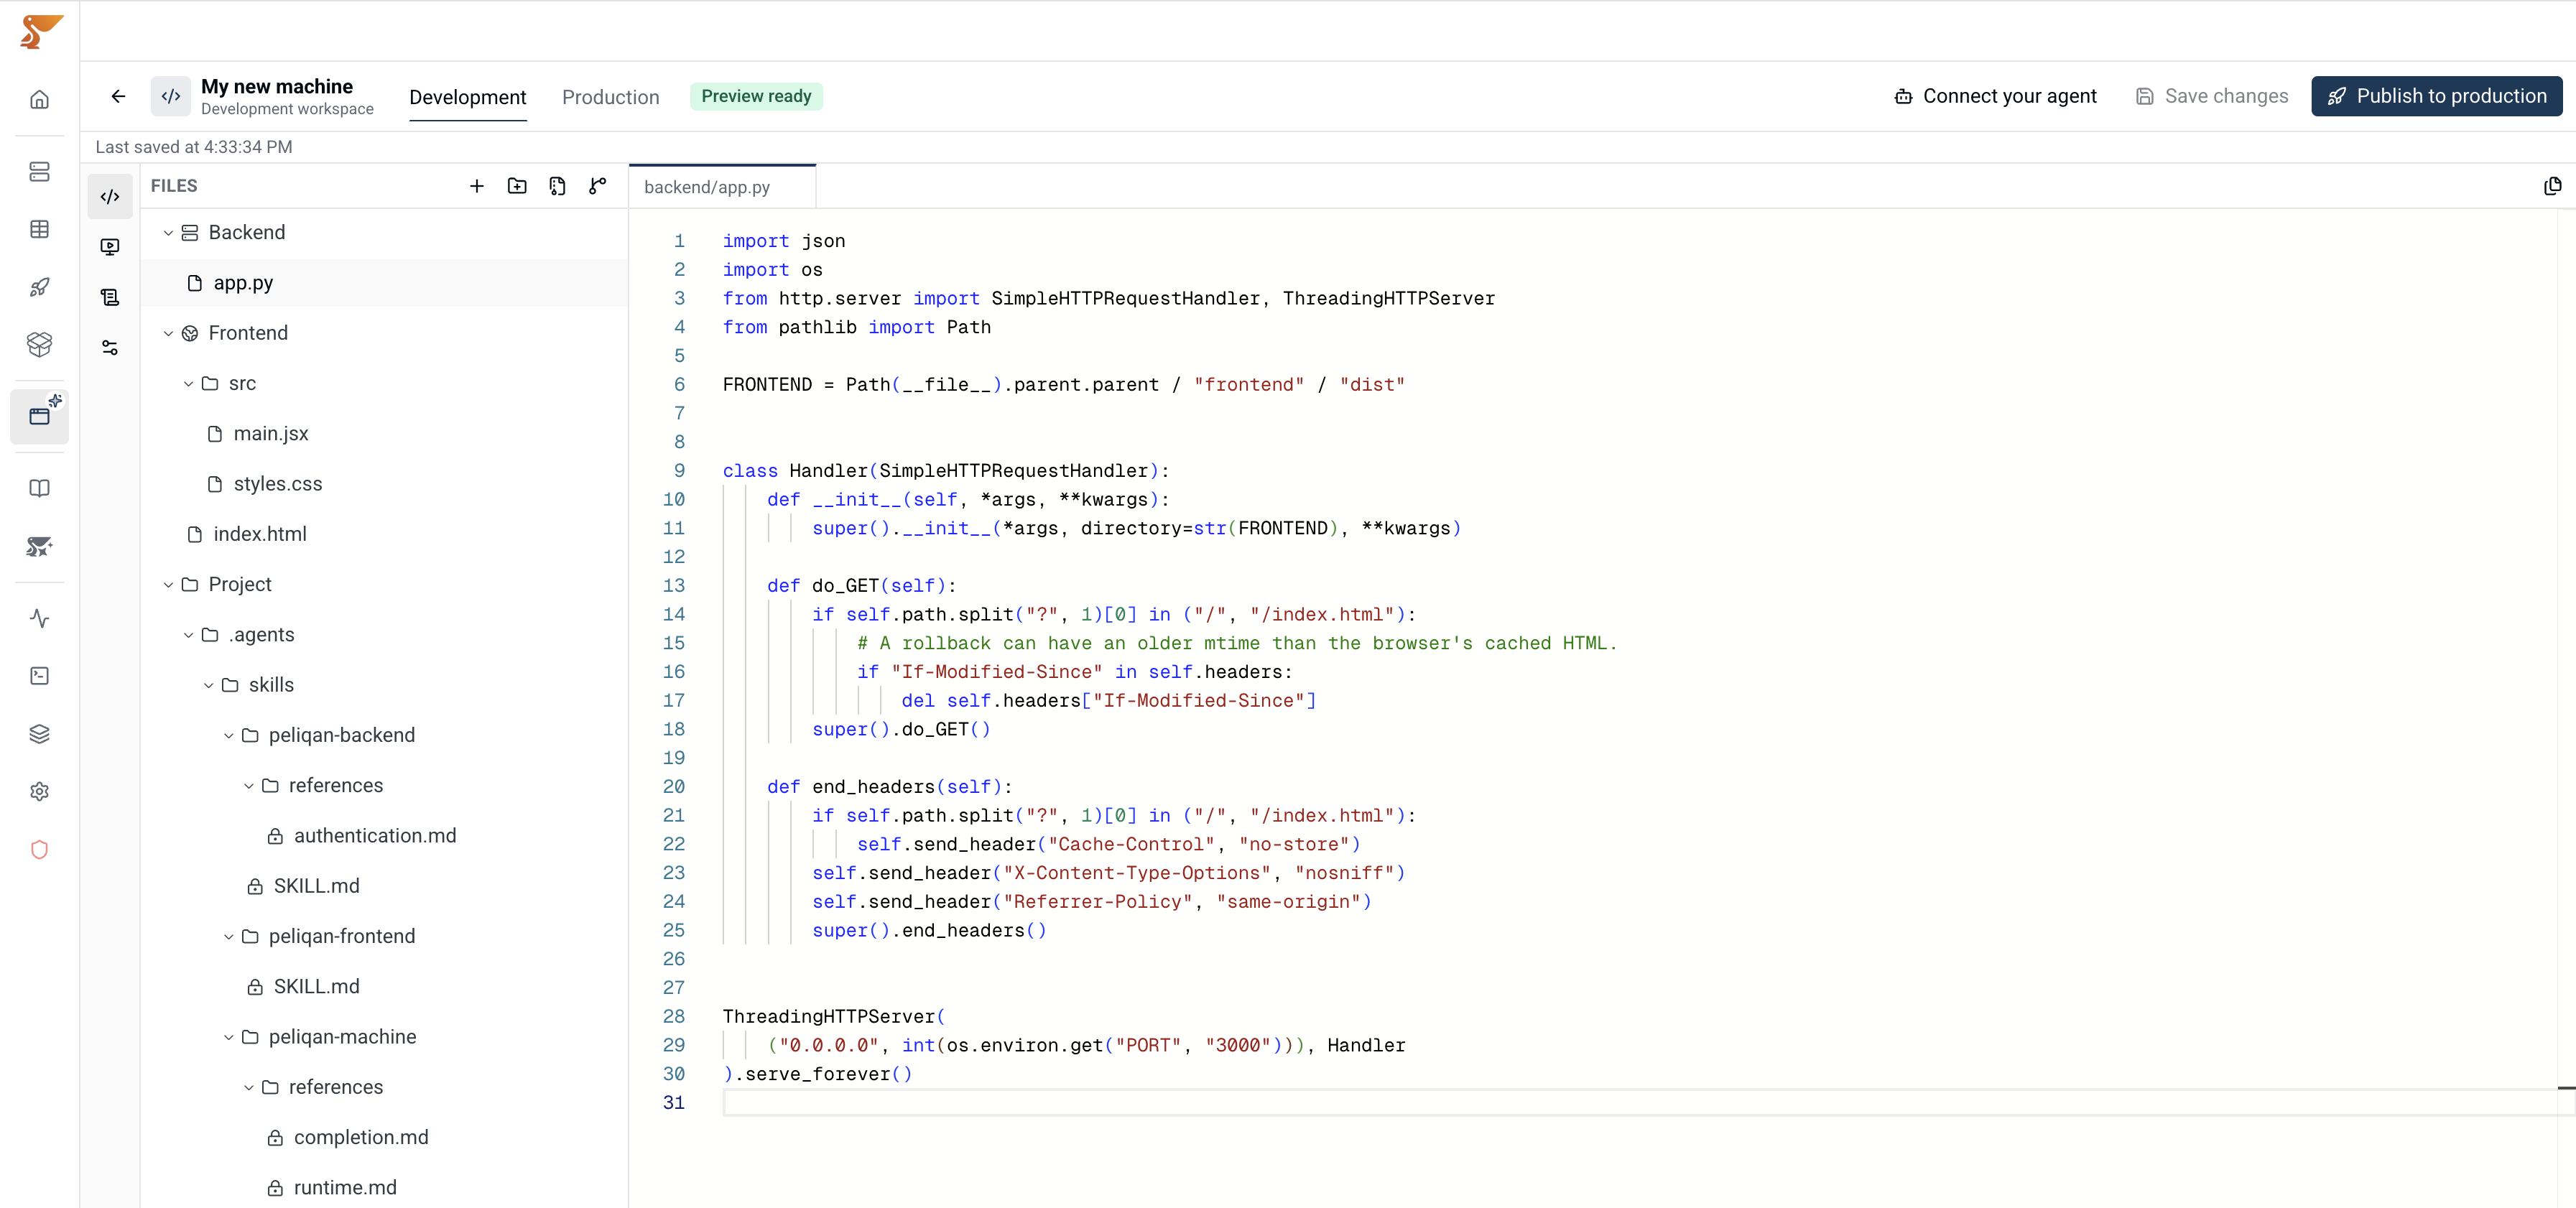Open styles.css file

click(x=384, y=484)
